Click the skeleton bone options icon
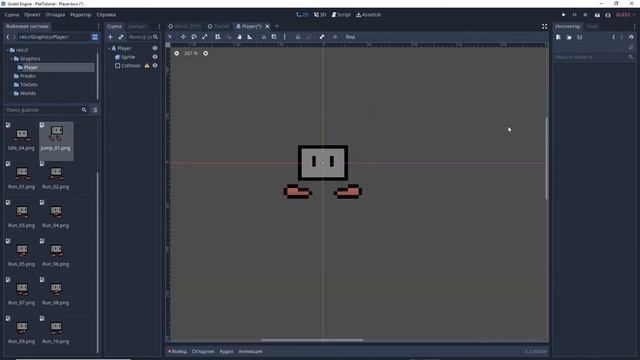 (x=322, y=37)
